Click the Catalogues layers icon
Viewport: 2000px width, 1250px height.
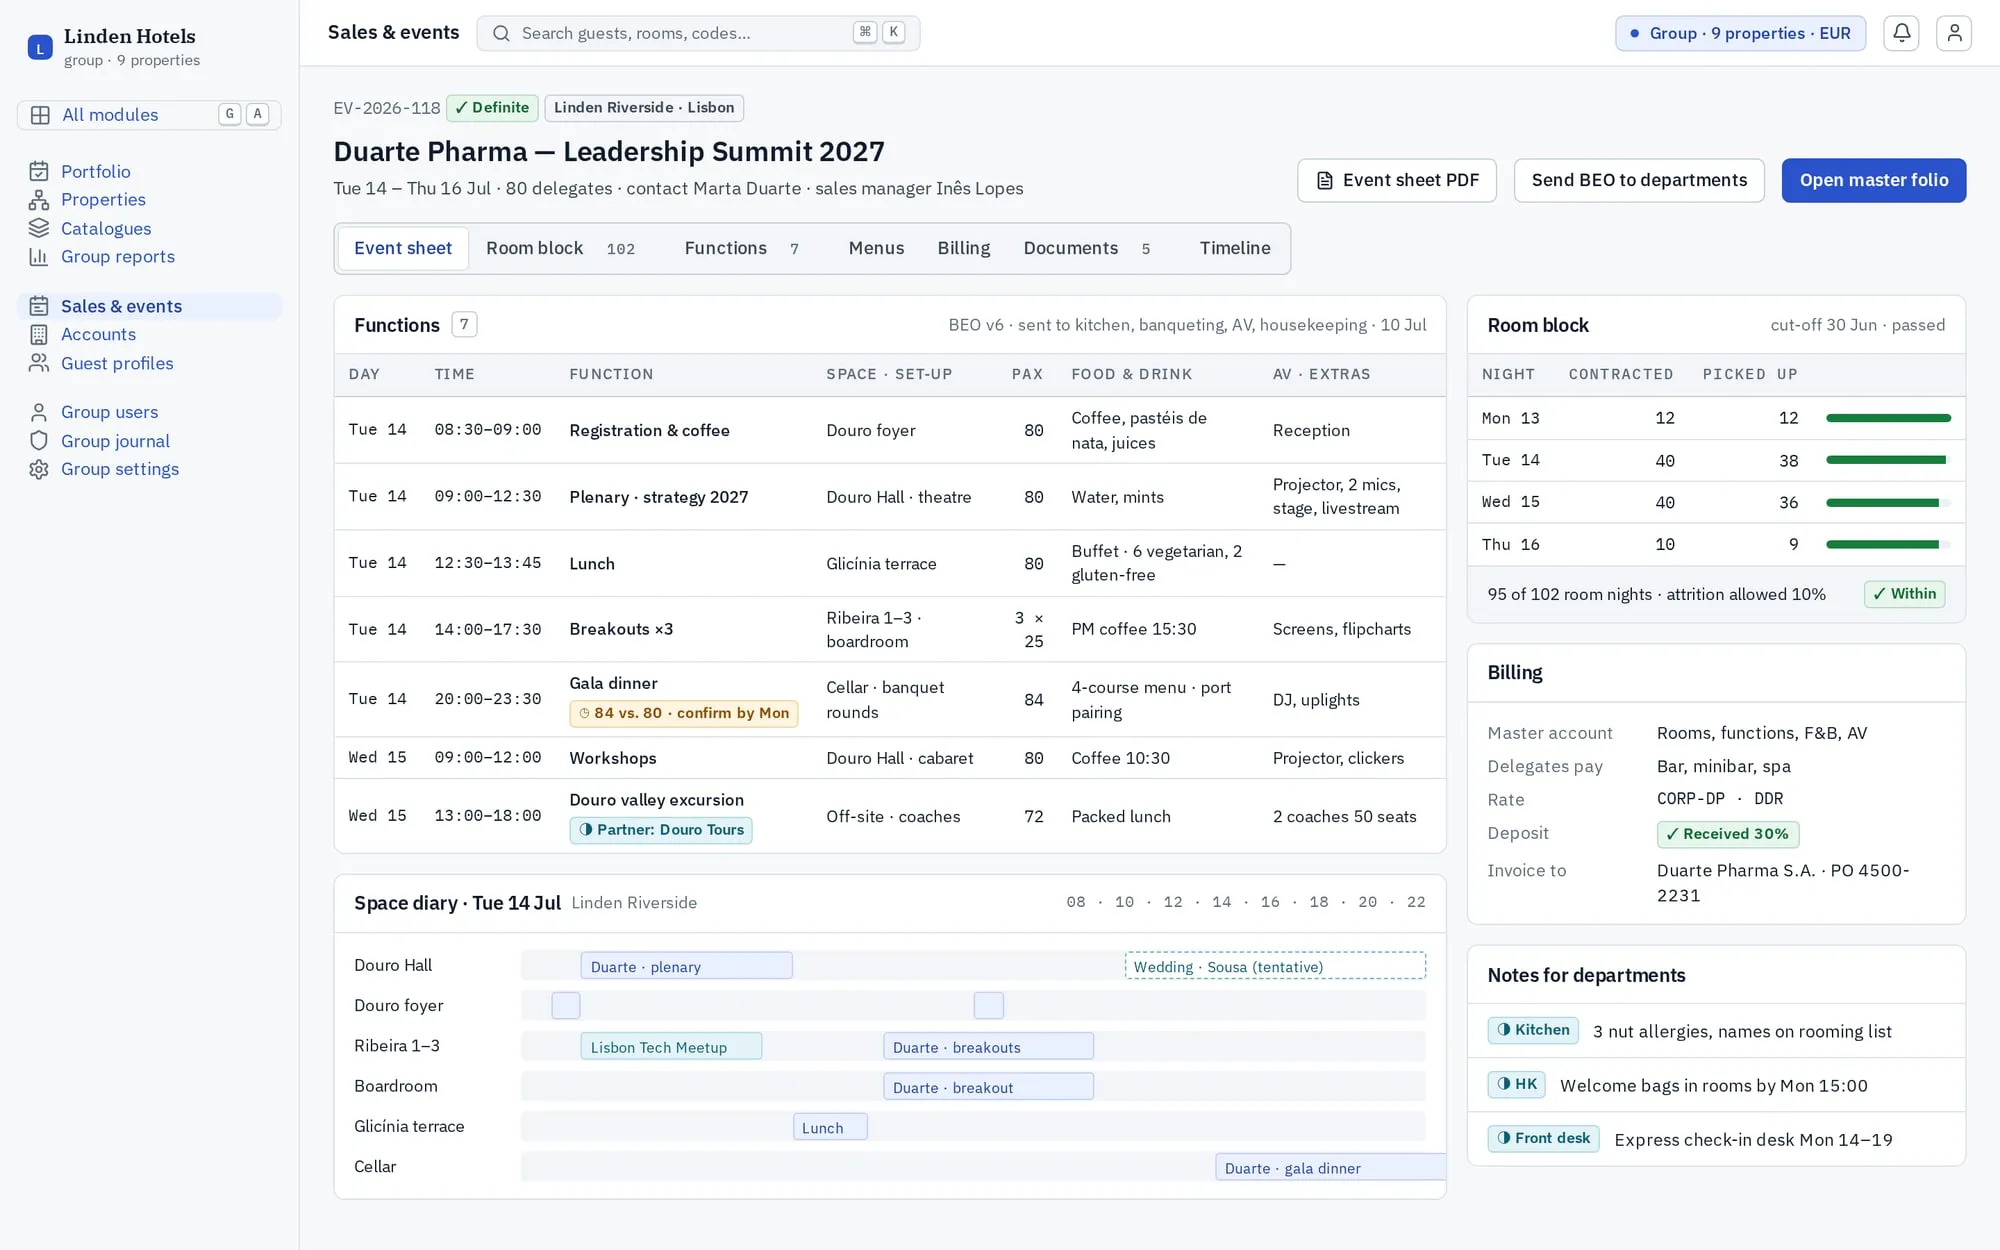coord(39,228)
